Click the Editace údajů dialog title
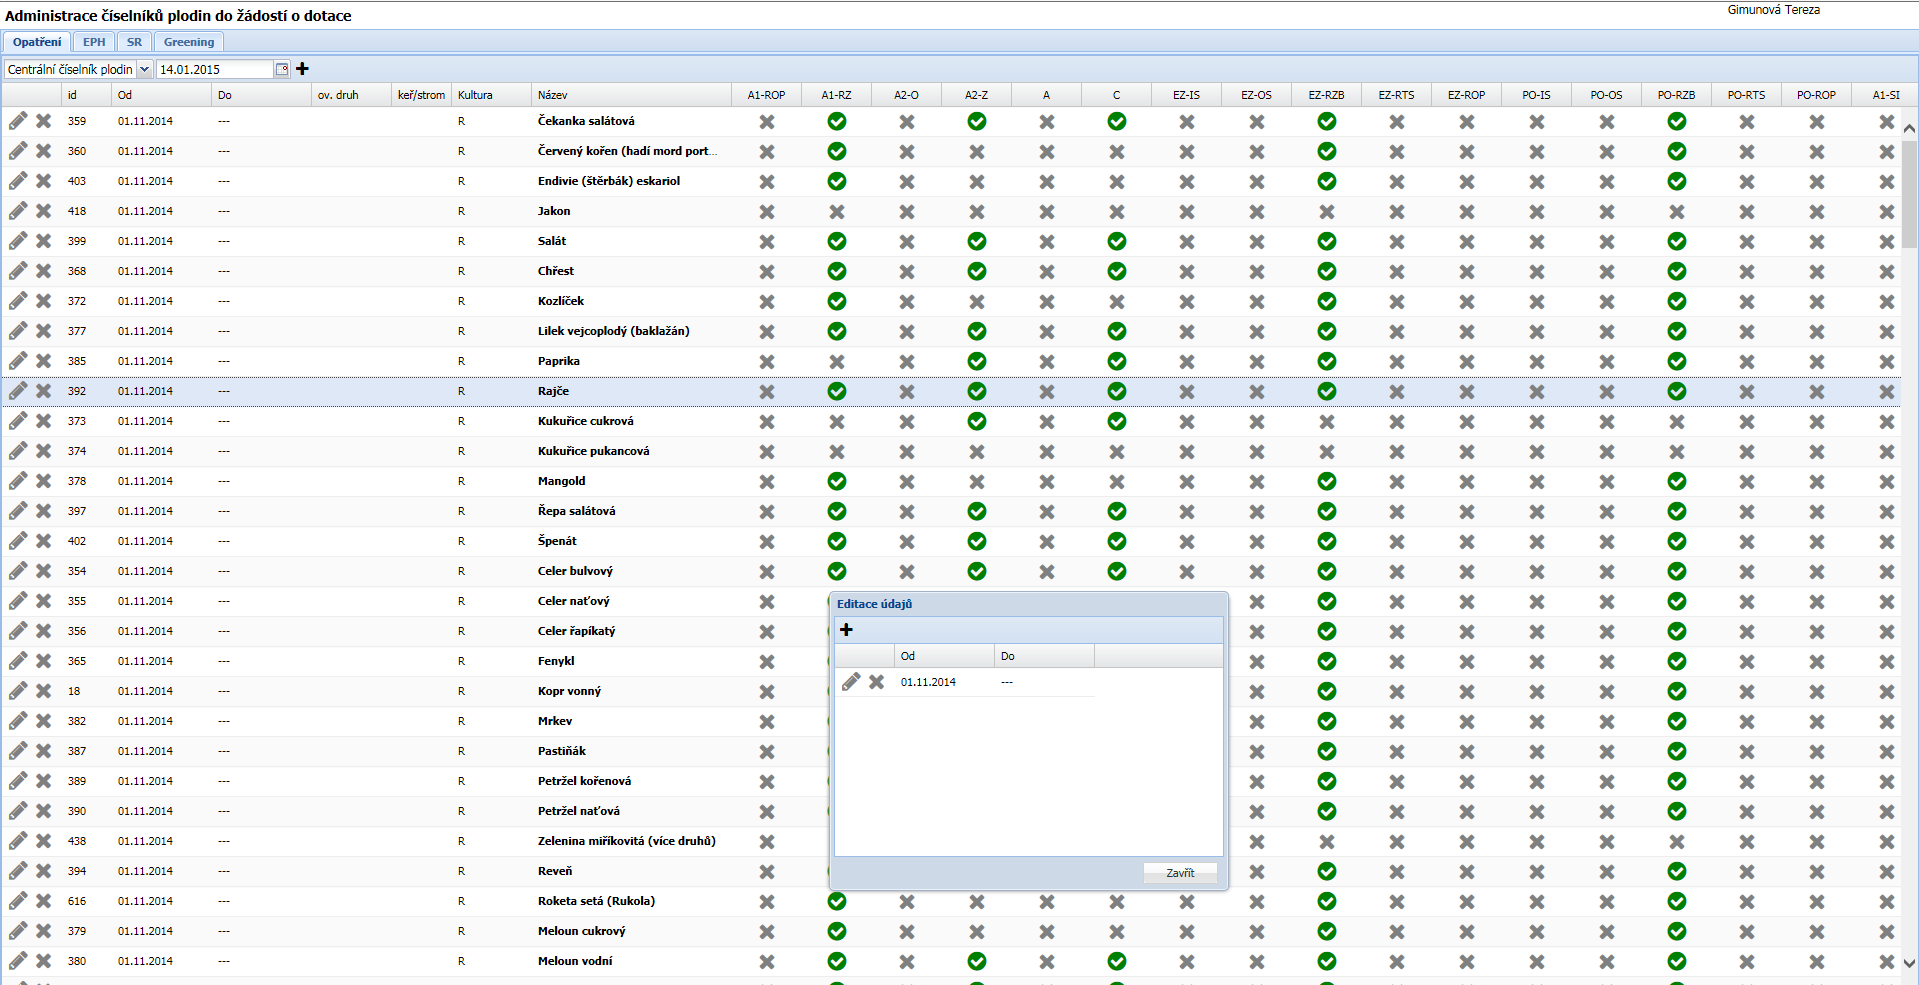Image resolution: width=1919 pixels, height=985 pixels. point(874,604)
